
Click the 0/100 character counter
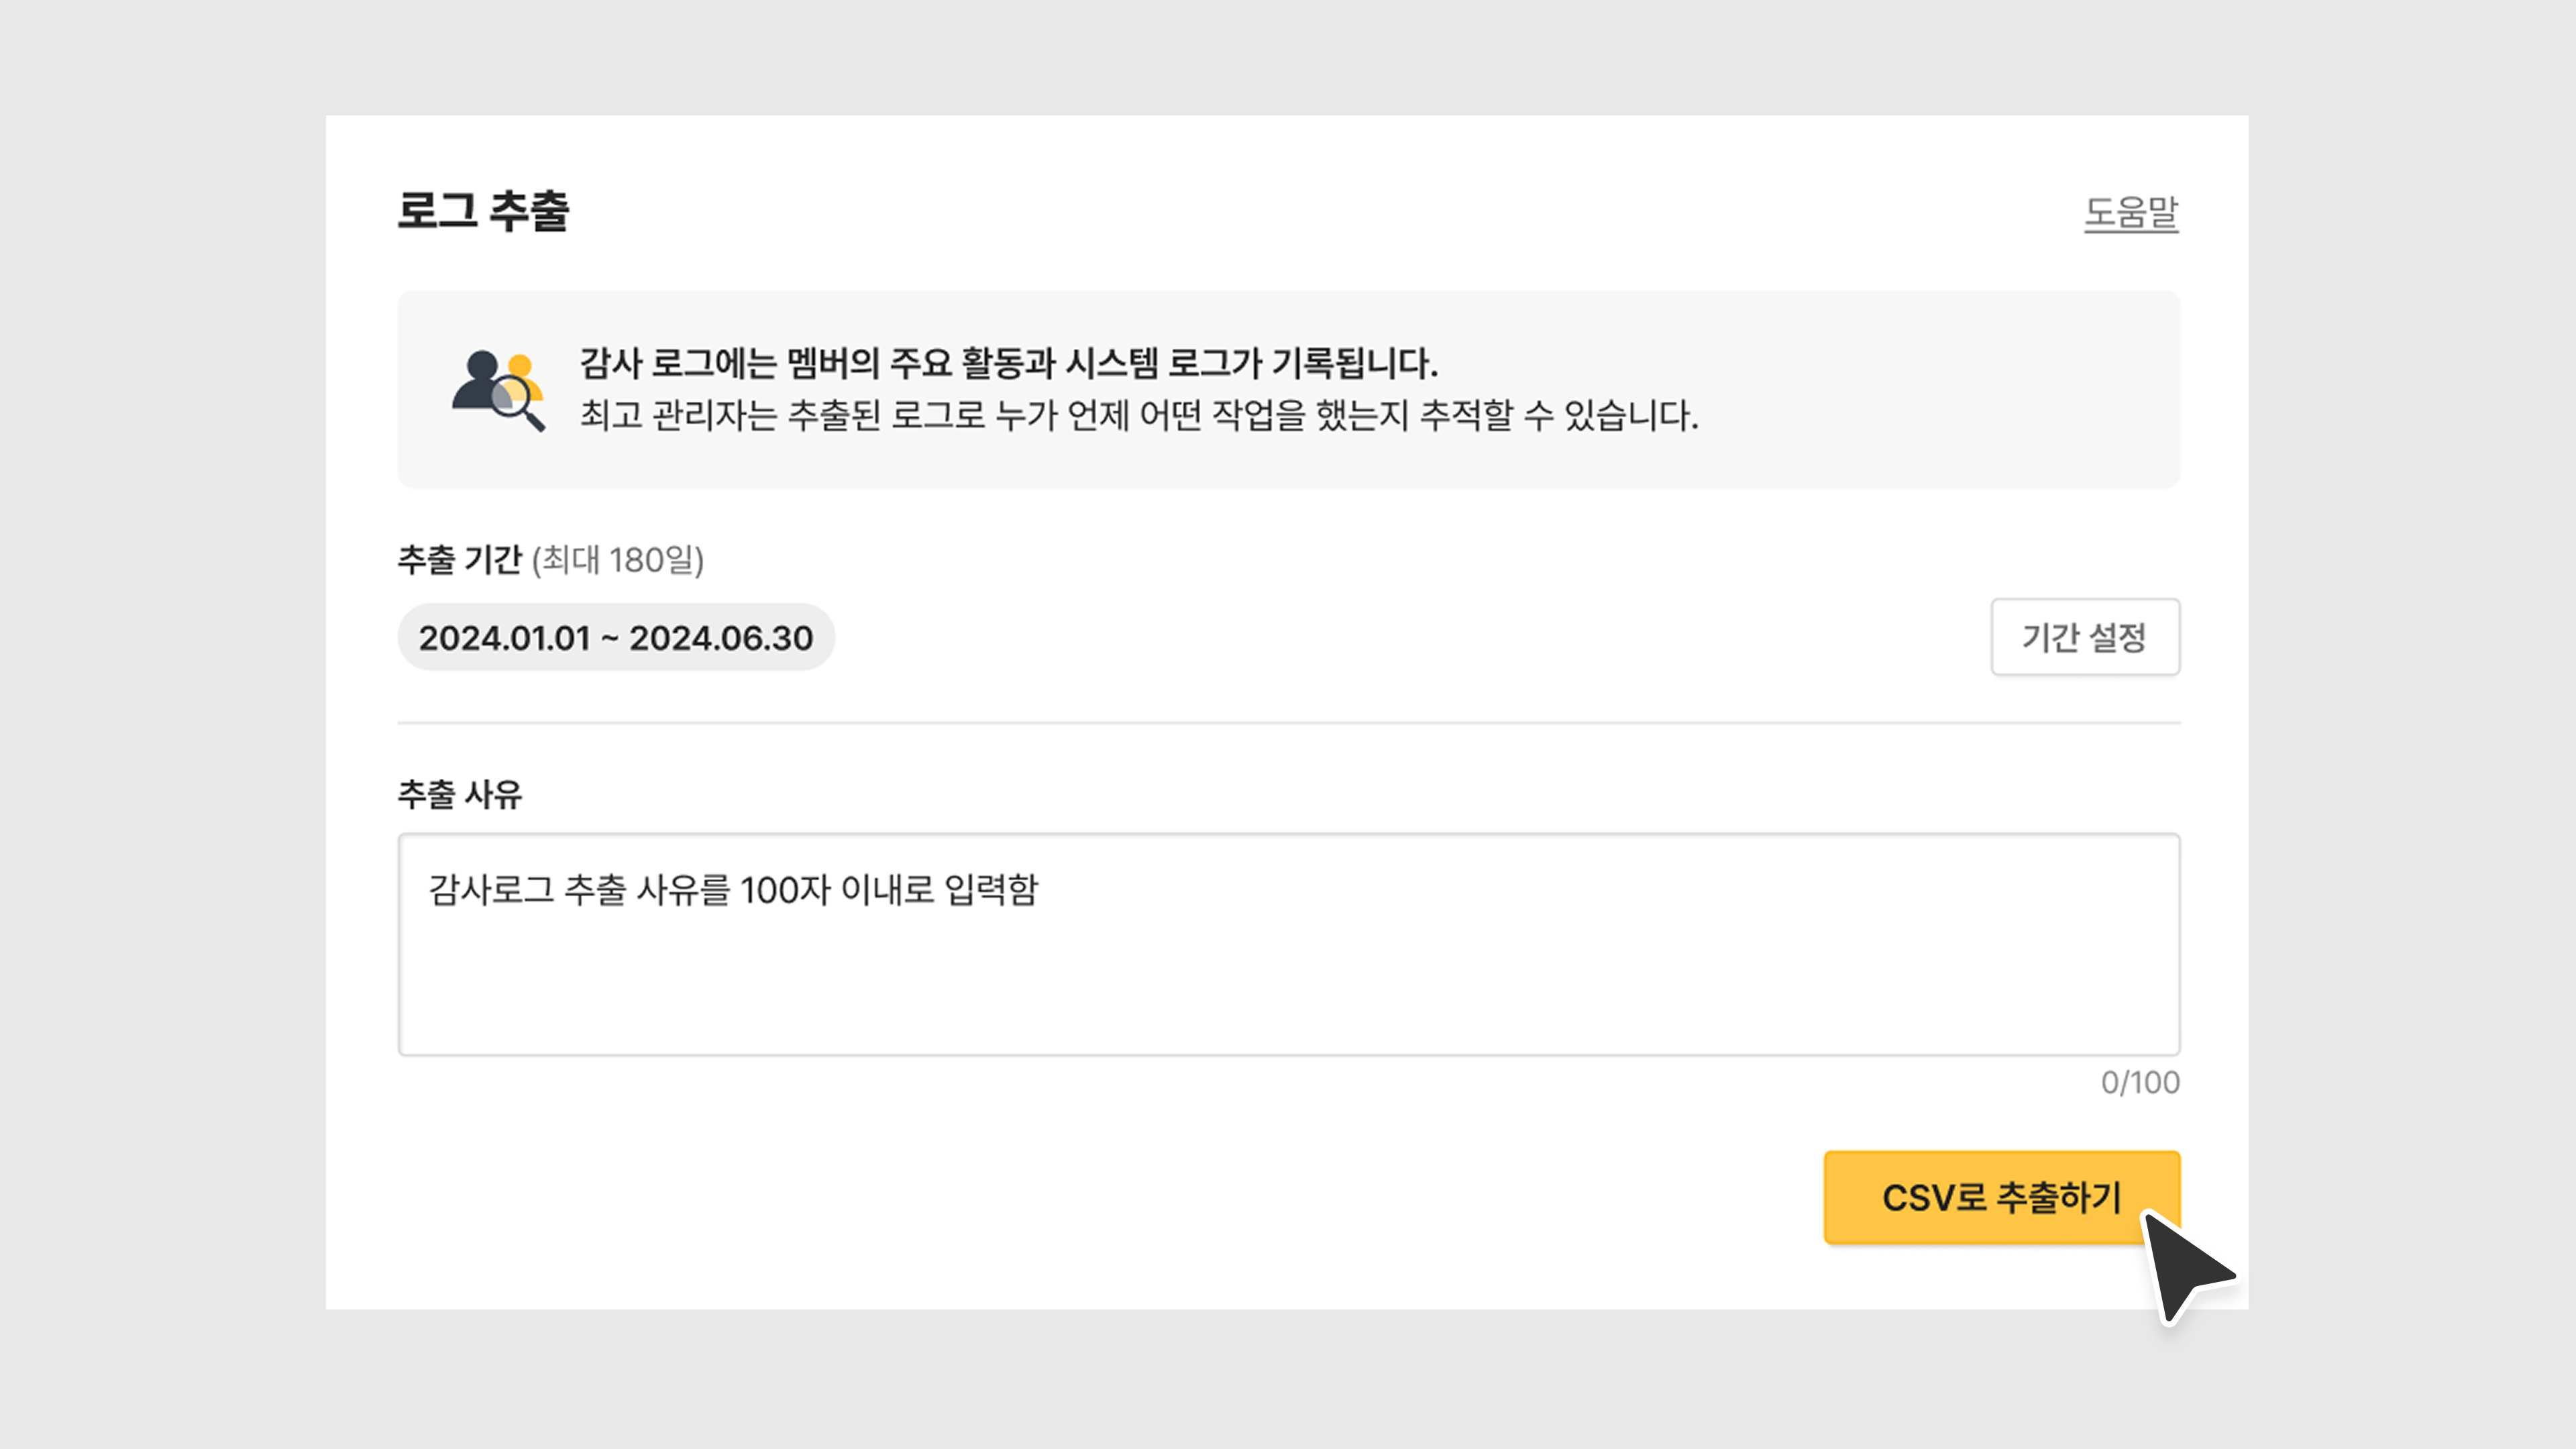(x=2139, y=1082)
